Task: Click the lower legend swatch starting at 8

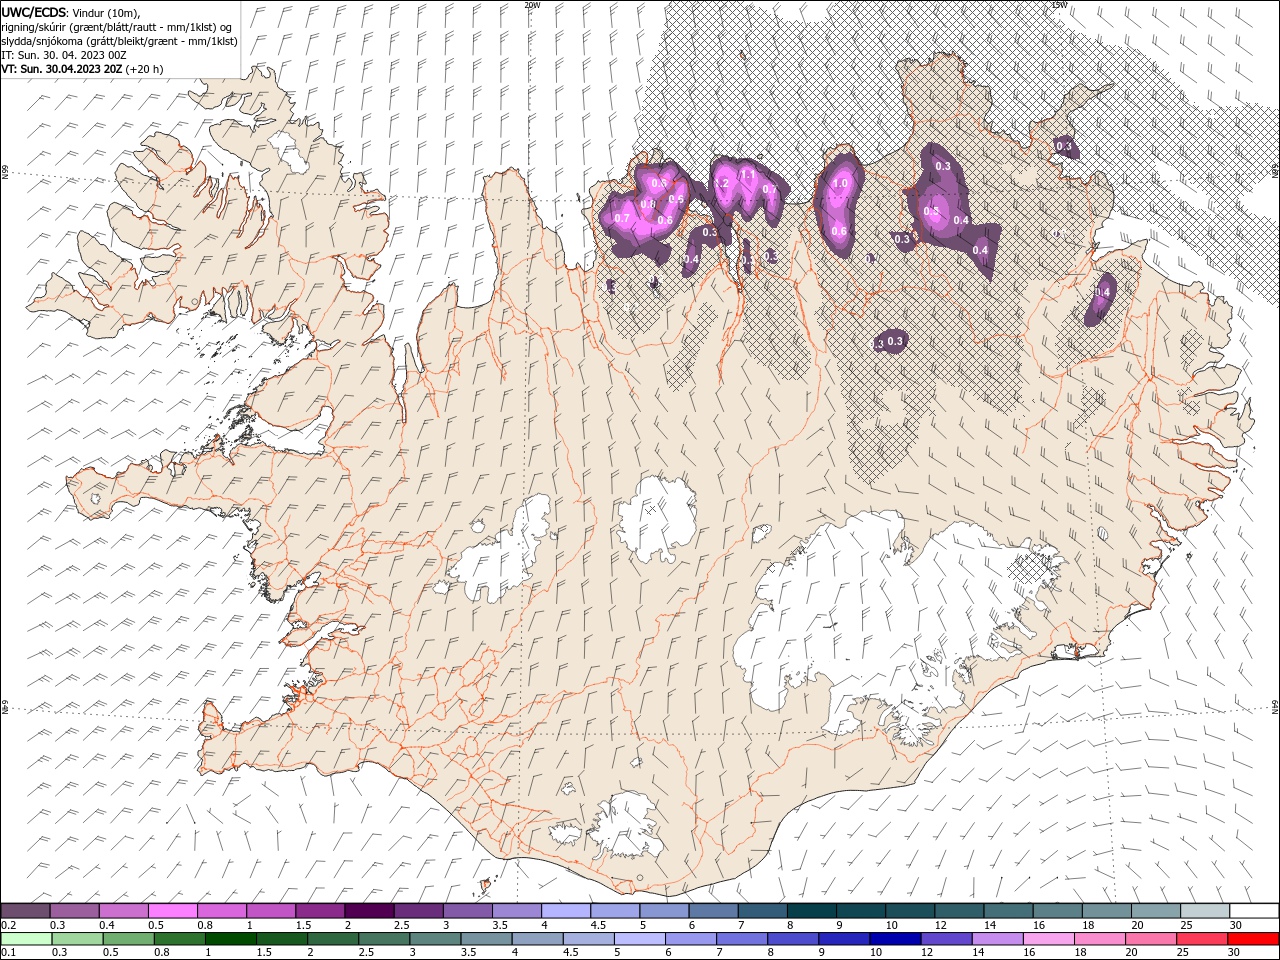Action: [791, 939]
